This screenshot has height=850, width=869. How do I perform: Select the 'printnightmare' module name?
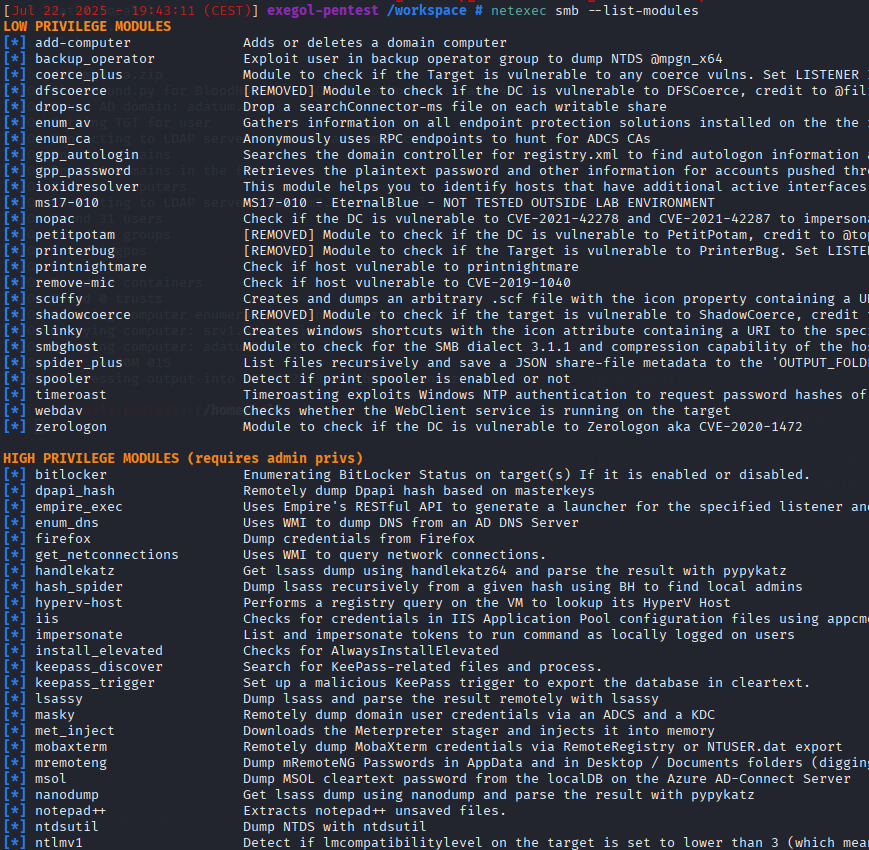[91, 267]
